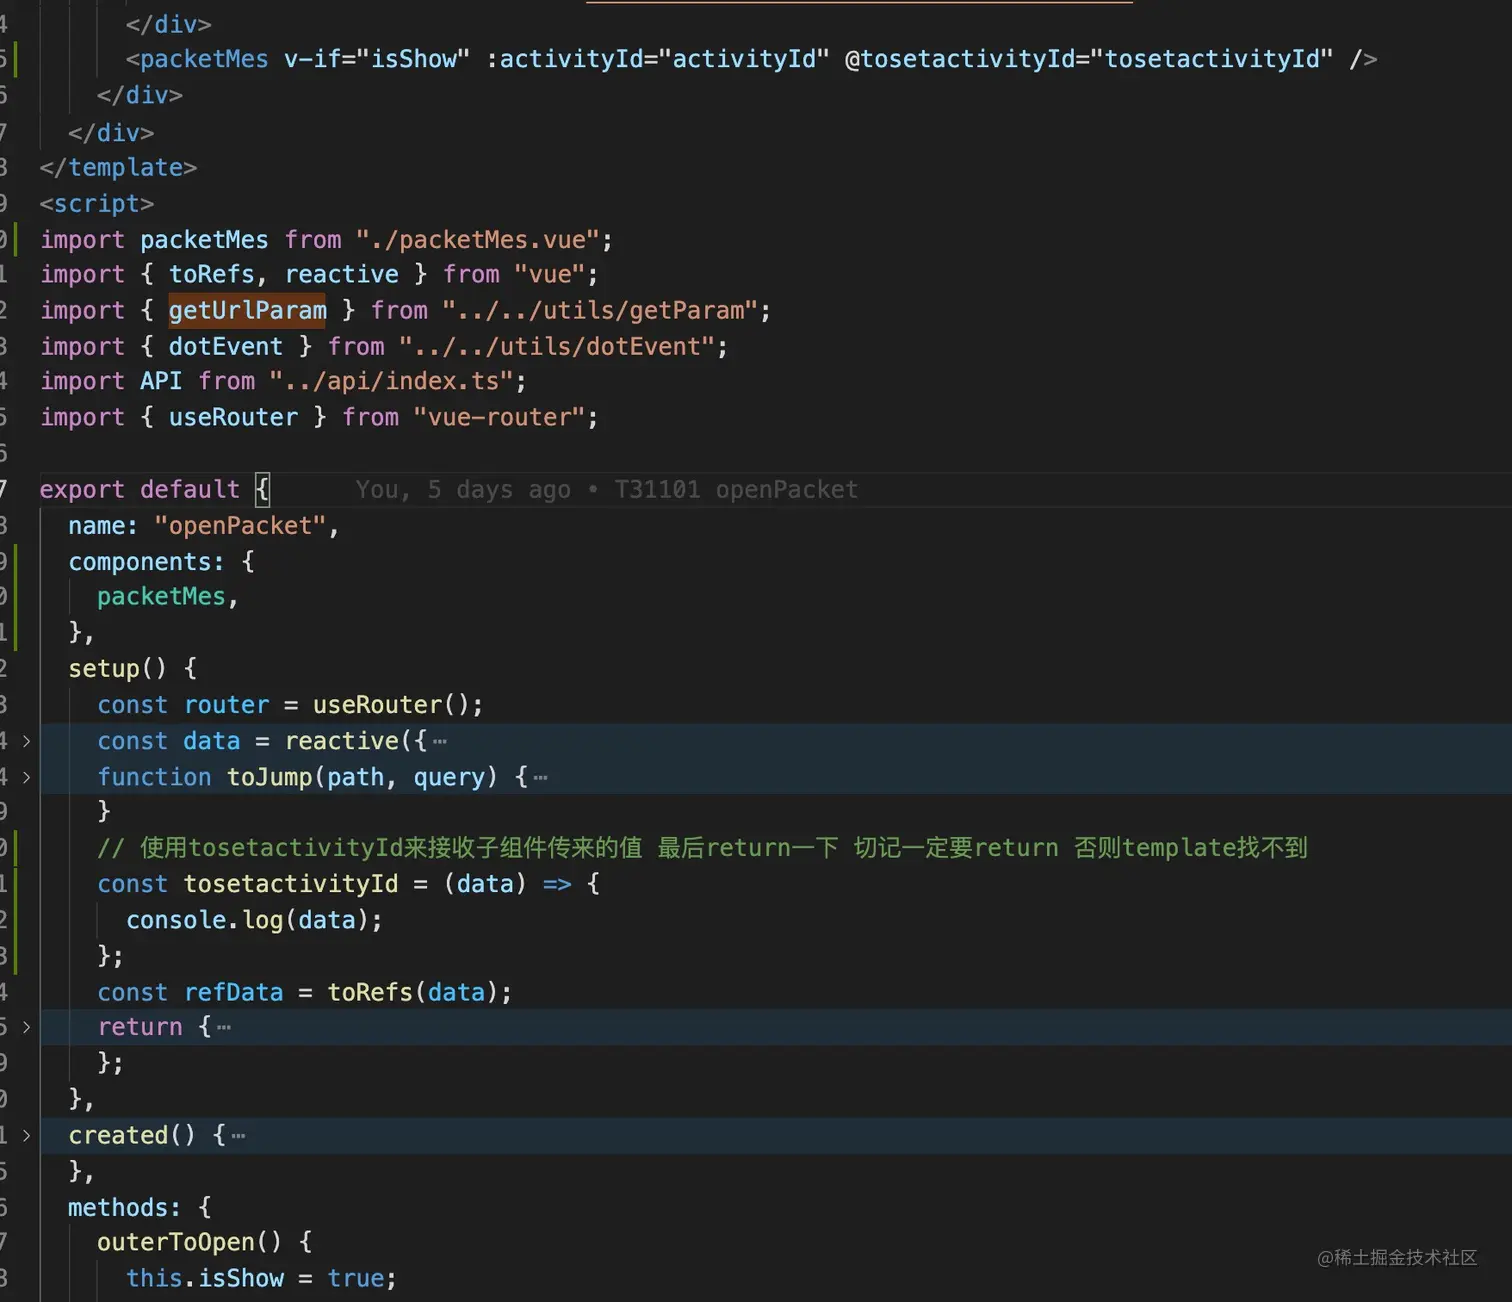
Task: Expand the folded 'function toJump' gutter chevron
Action: pos(26,777)
